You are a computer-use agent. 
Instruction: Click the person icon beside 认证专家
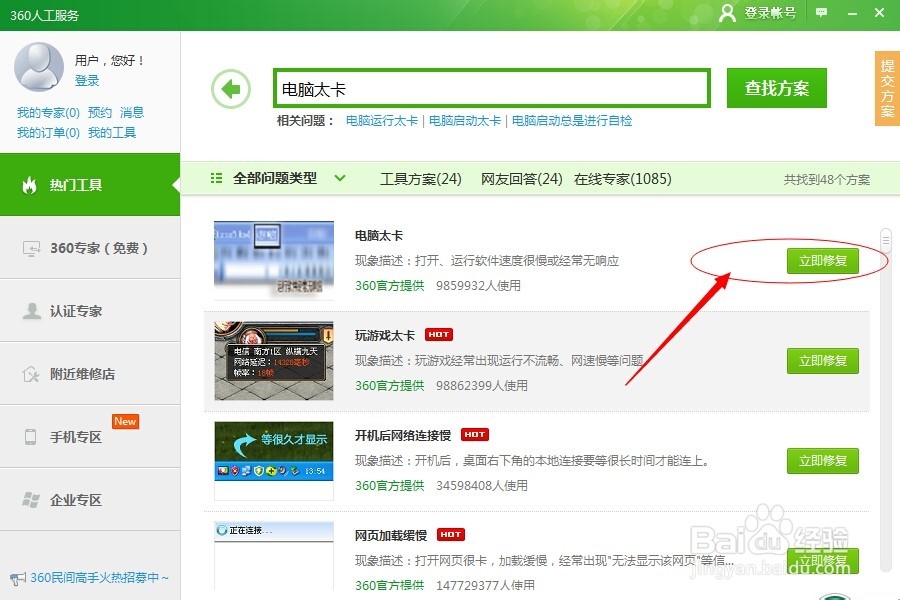pyautogui.click(x=31, y=311)
